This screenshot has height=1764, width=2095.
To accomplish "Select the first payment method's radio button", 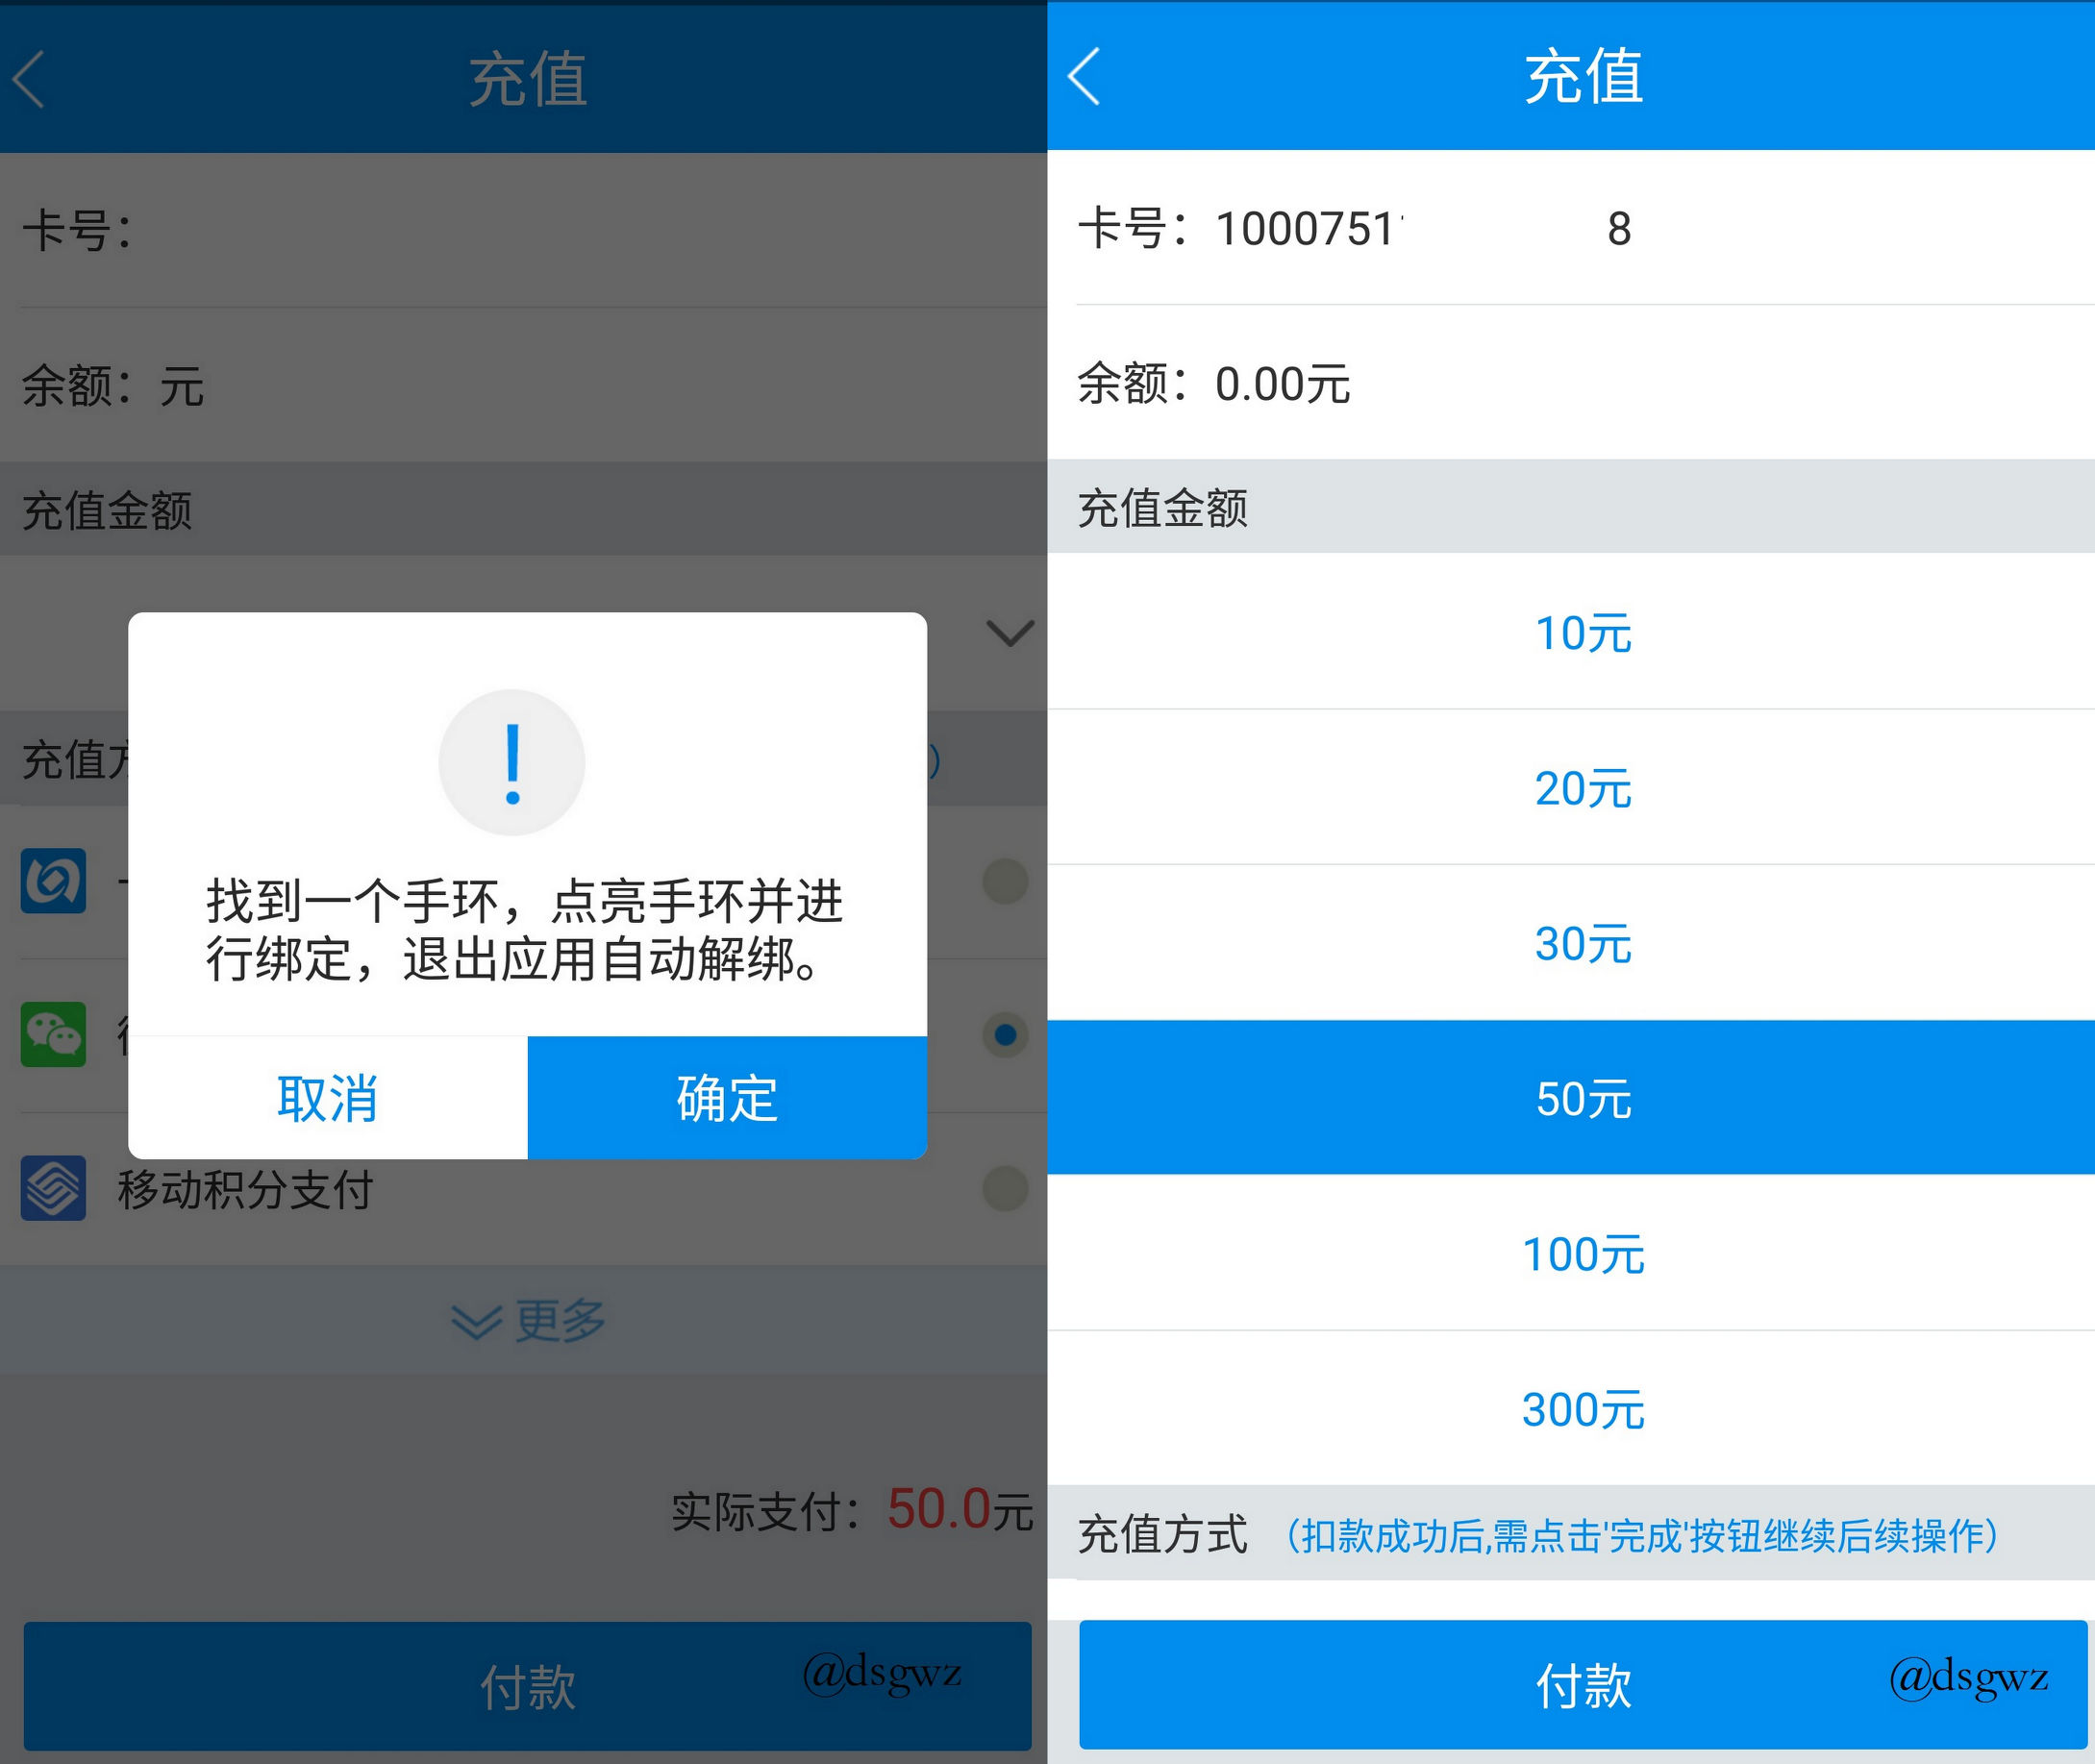I will coord(1004,884).
